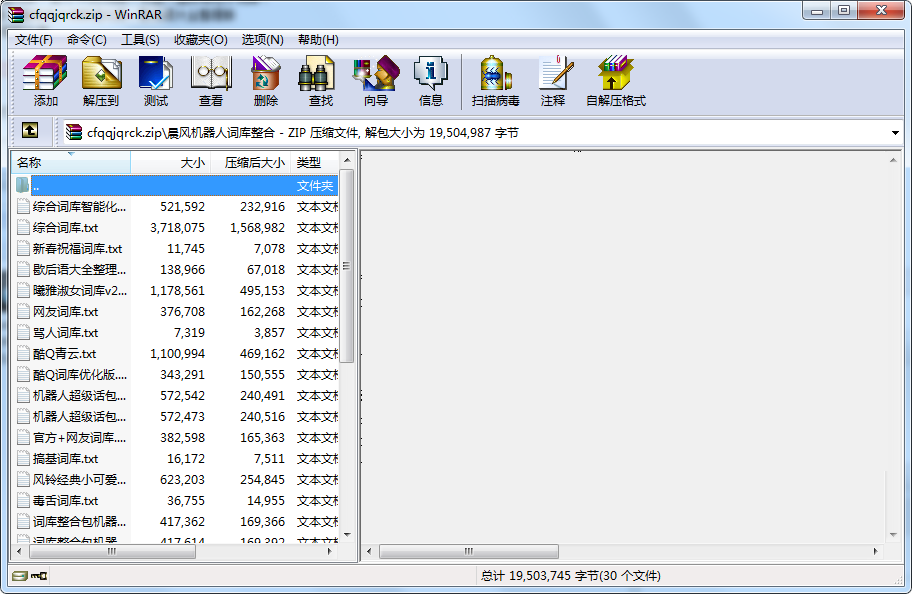912x594 pixels.
Task: Click file list horizontal scroll left arrow
Action: click(19, 551)
